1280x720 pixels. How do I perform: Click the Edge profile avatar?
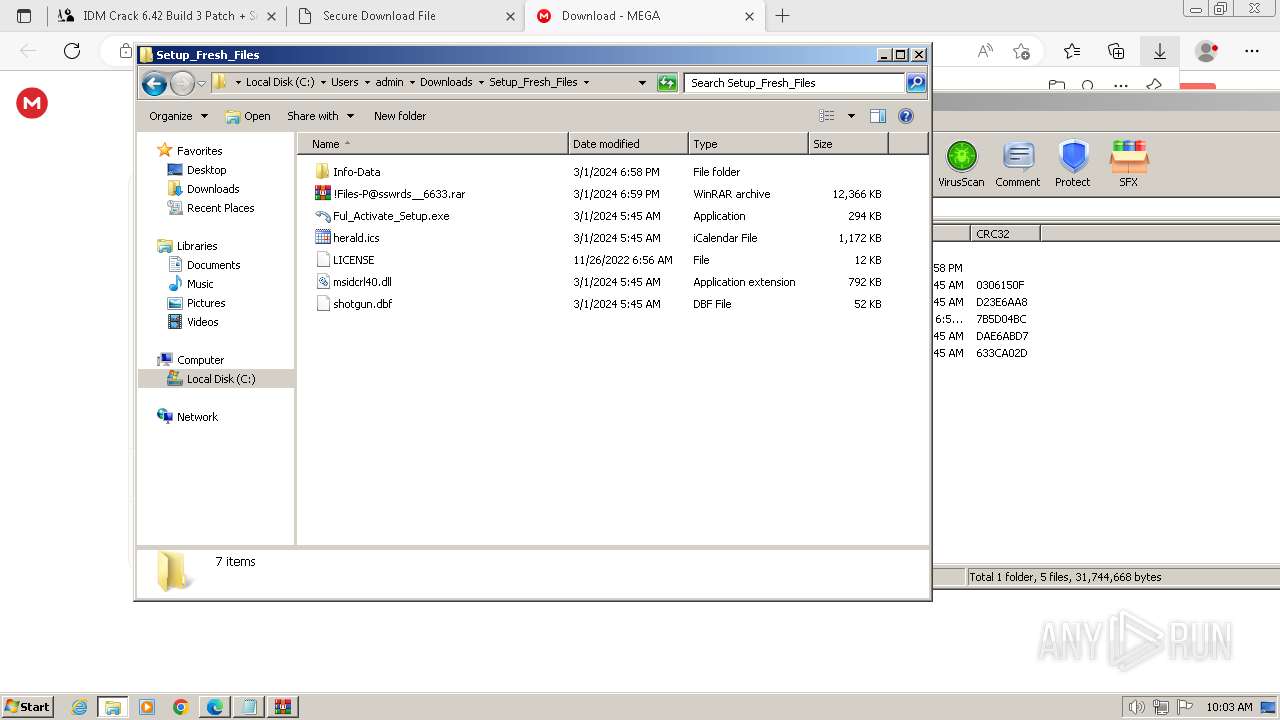[1207, 51]
